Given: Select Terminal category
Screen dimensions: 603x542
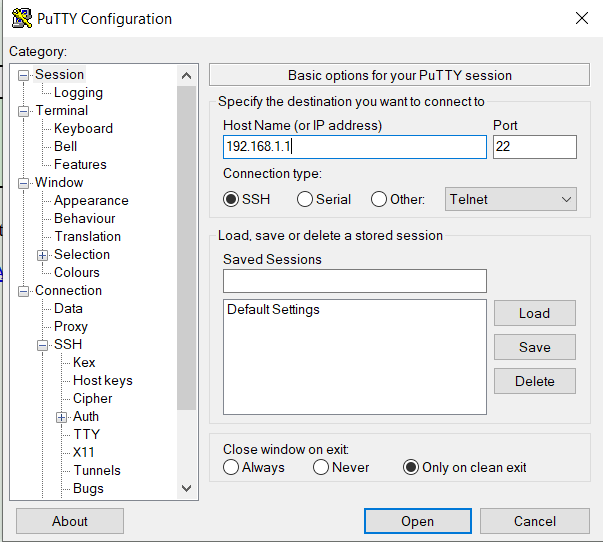Looking at the screenshot, I should [x=62, y=110].
